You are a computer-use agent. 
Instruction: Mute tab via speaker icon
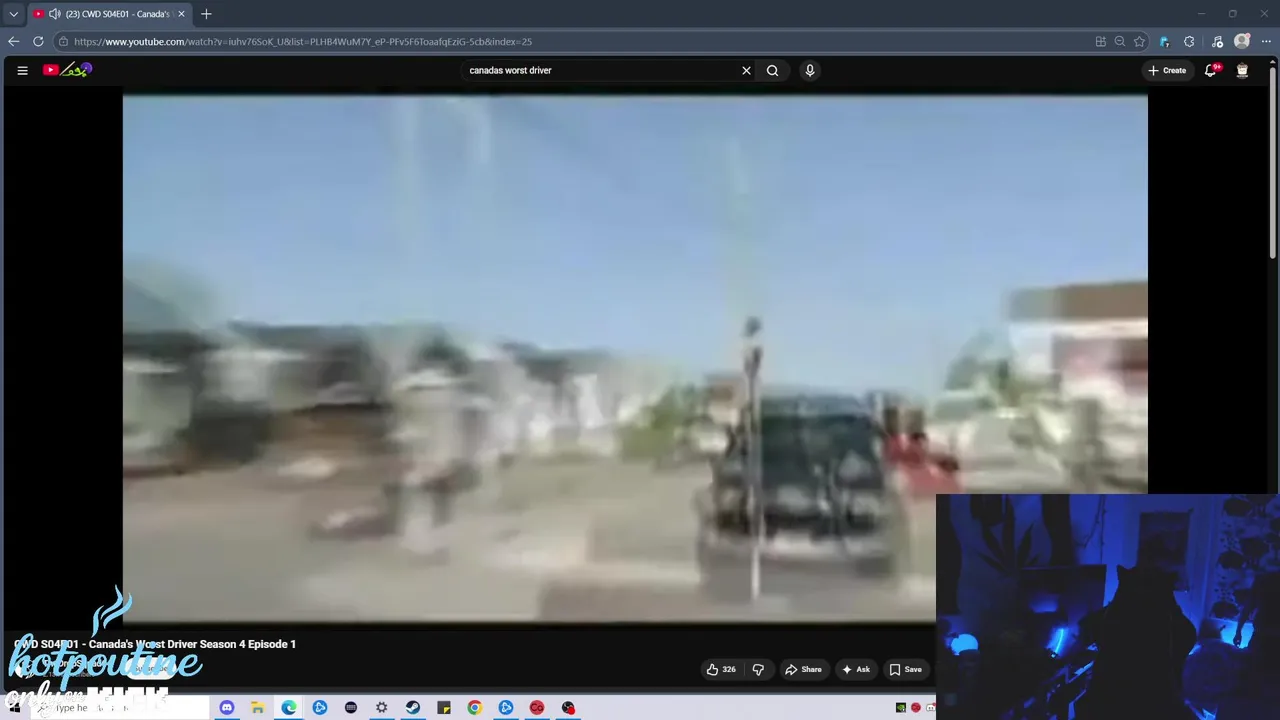[x=54, y=14]
